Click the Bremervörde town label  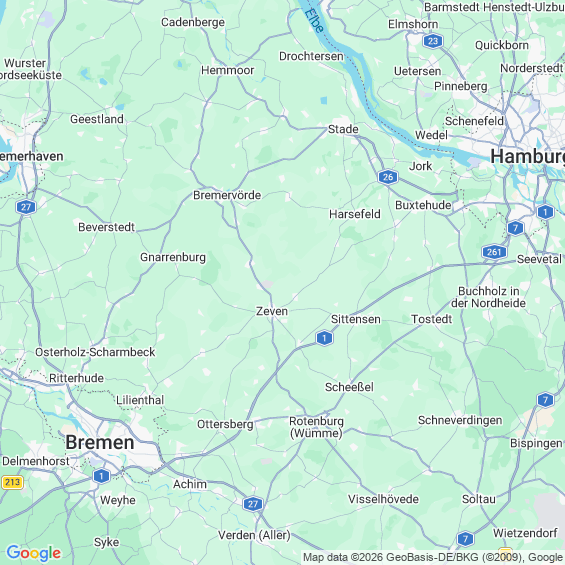coord(227,195)
